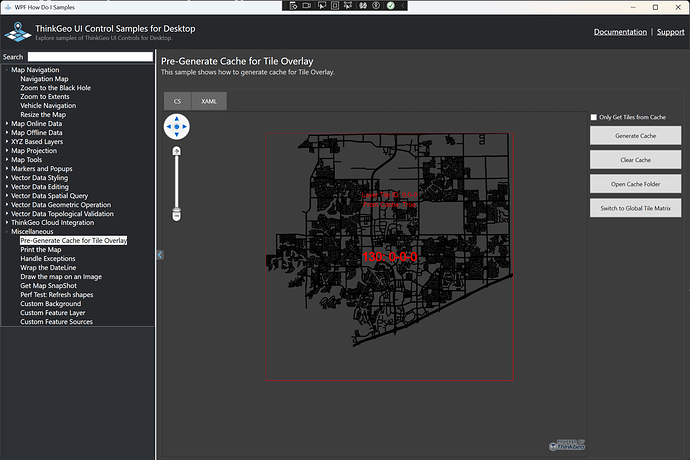Click the app icon in the title bar
This screenshot has width=690, height=460.
click(x=8, y=7)
